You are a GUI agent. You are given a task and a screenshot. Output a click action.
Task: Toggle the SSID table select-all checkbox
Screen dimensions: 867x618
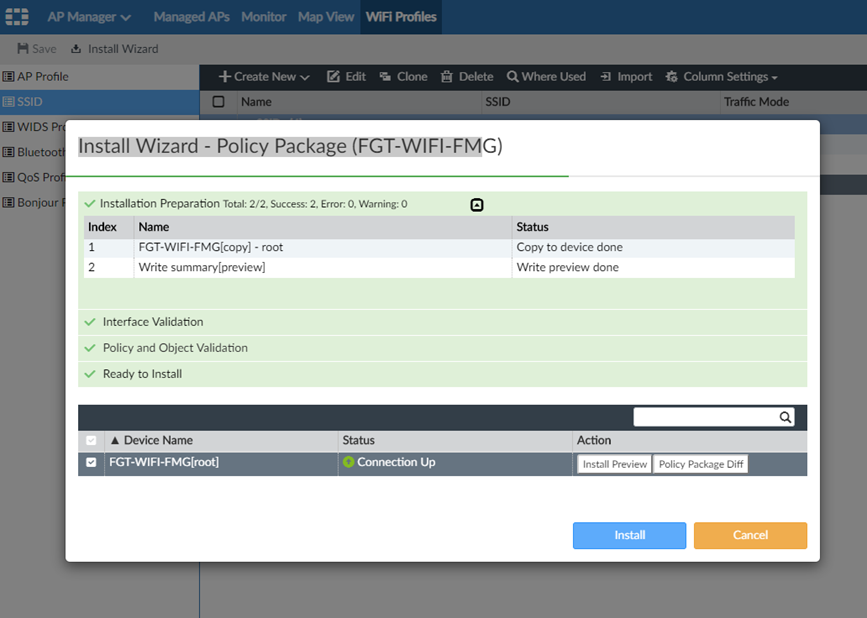click(218, 102)
